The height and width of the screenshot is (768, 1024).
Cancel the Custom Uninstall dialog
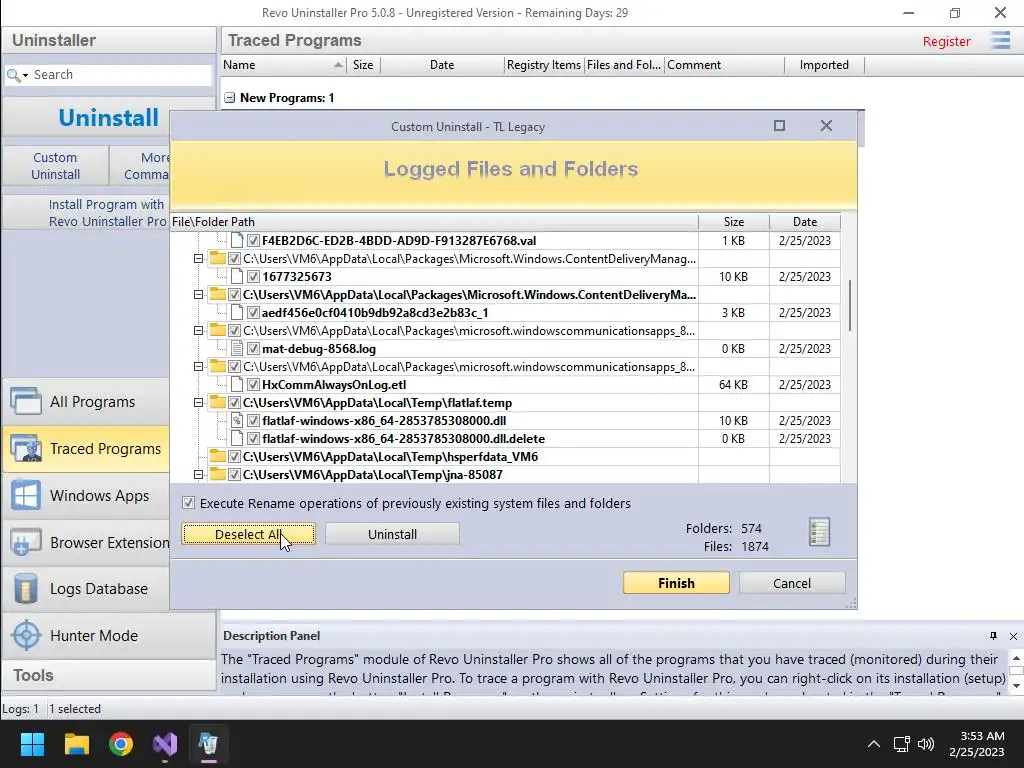pyautogui.click(x=792, y=583)
